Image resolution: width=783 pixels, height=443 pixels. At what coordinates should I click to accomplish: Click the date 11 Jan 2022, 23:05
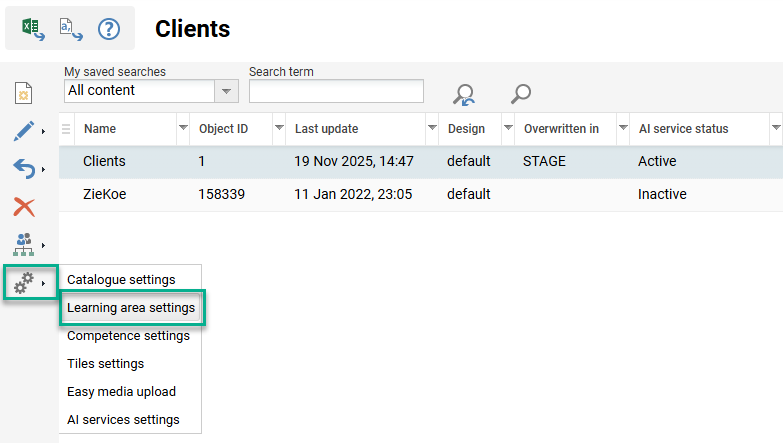point(353,194)
